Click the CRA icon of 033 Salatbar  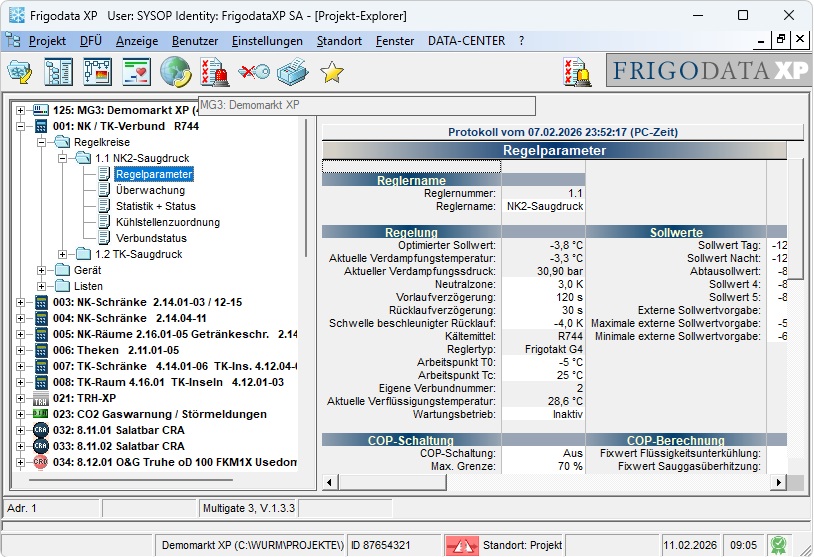click(x=40, y=446)
